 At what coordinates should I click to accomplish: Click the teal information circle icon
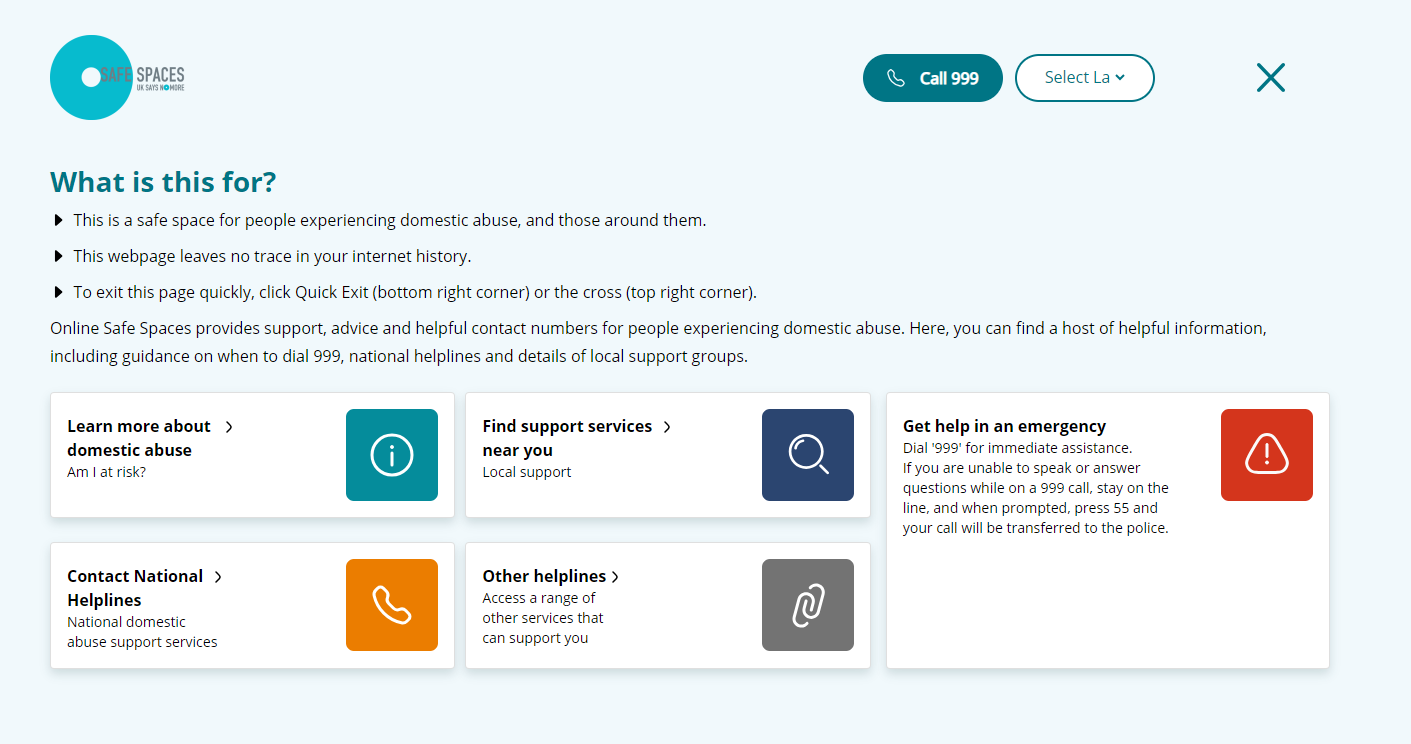[392, 455]
